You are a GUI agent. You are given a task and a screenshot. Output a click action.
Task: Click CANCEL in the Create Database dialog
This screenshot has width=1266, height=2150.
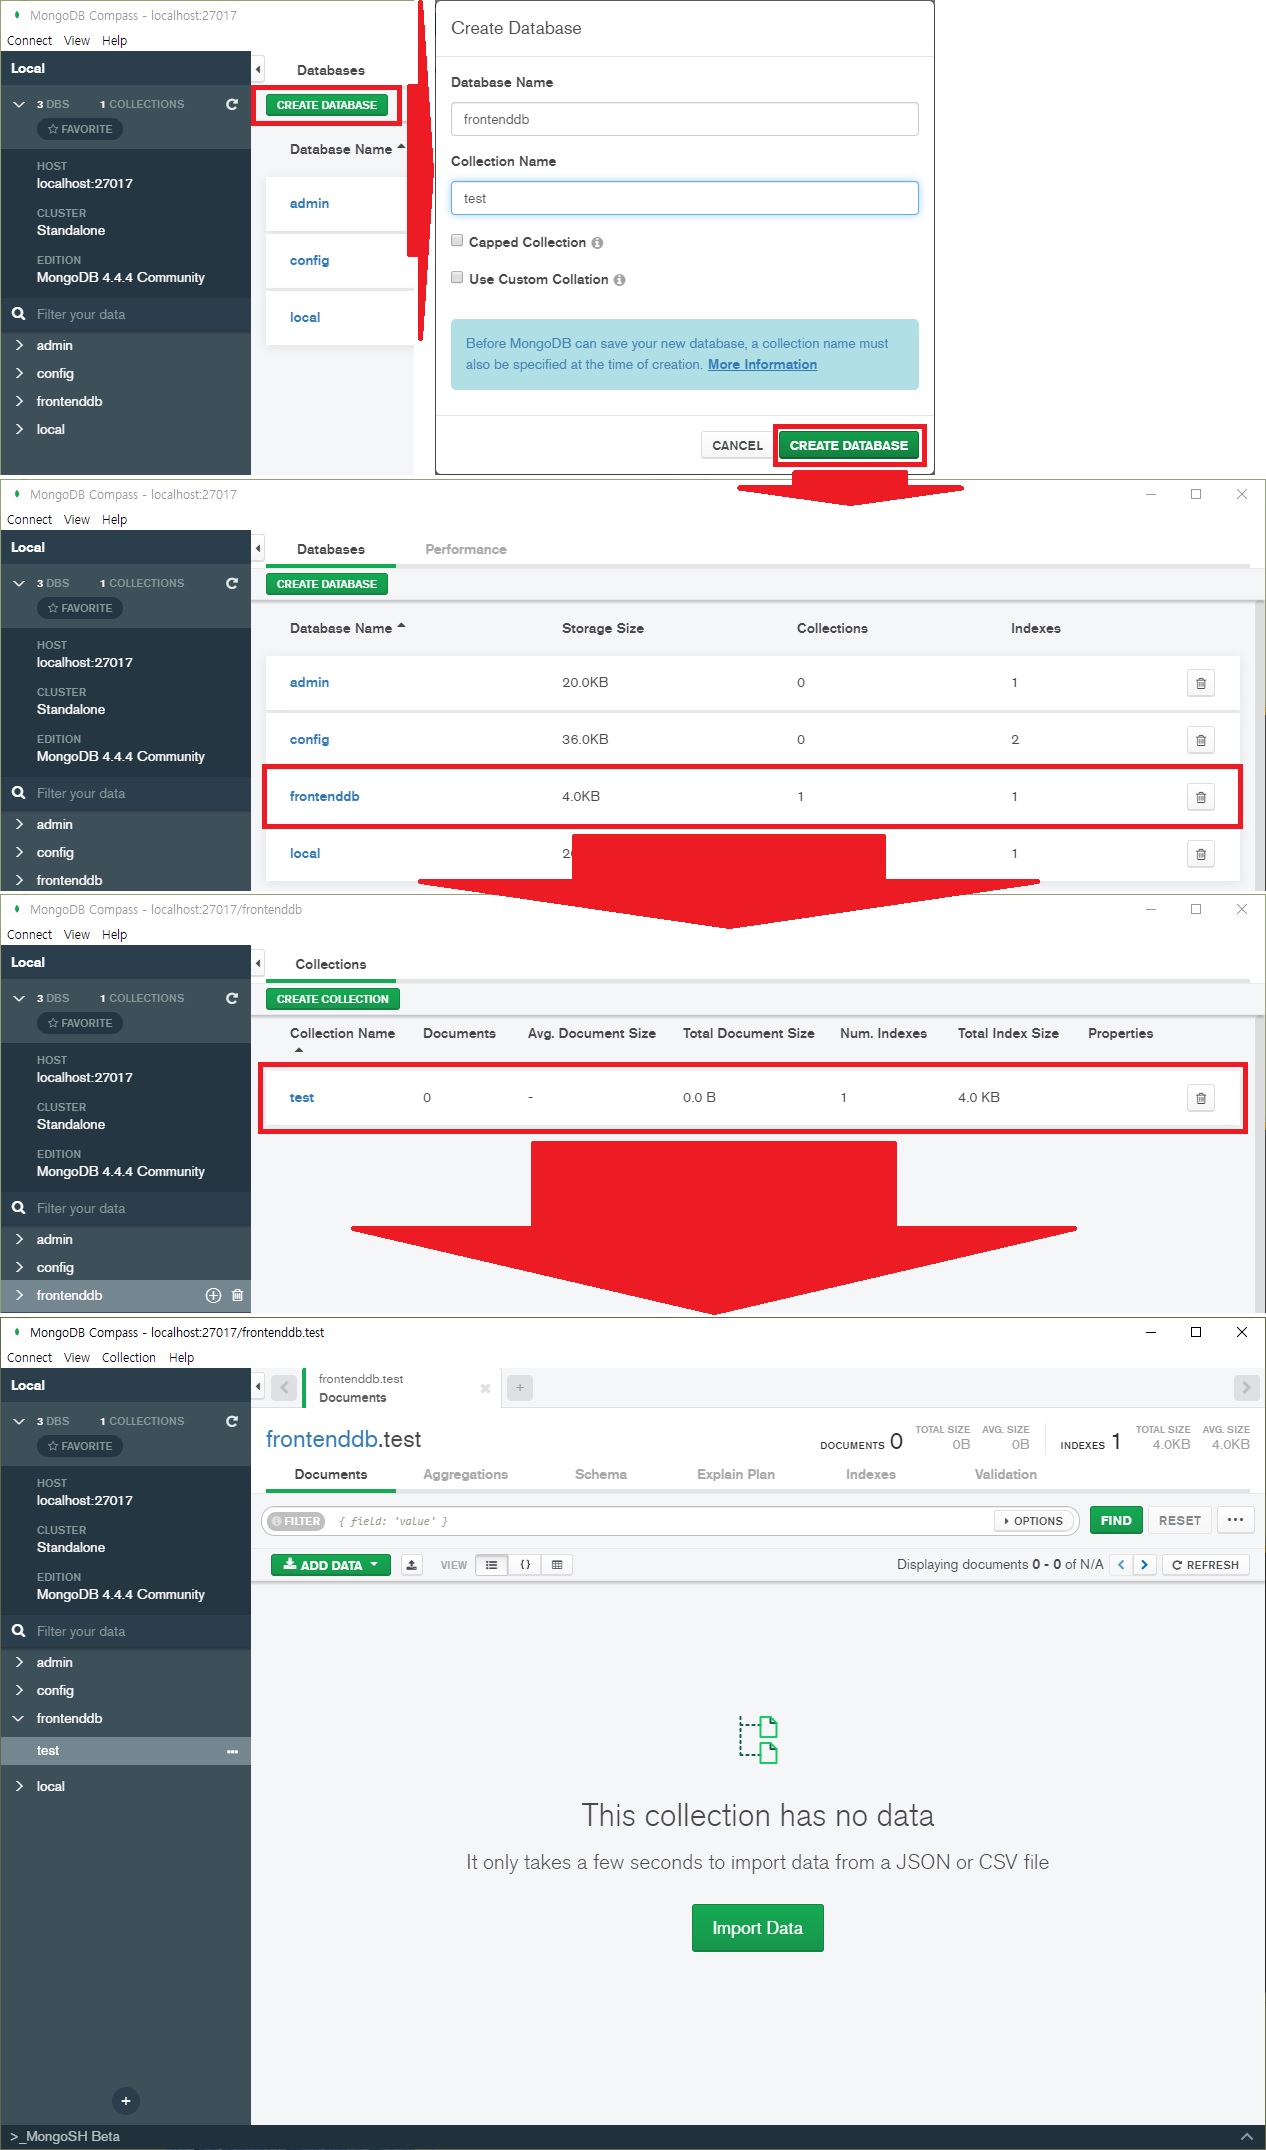click(737, 445)
